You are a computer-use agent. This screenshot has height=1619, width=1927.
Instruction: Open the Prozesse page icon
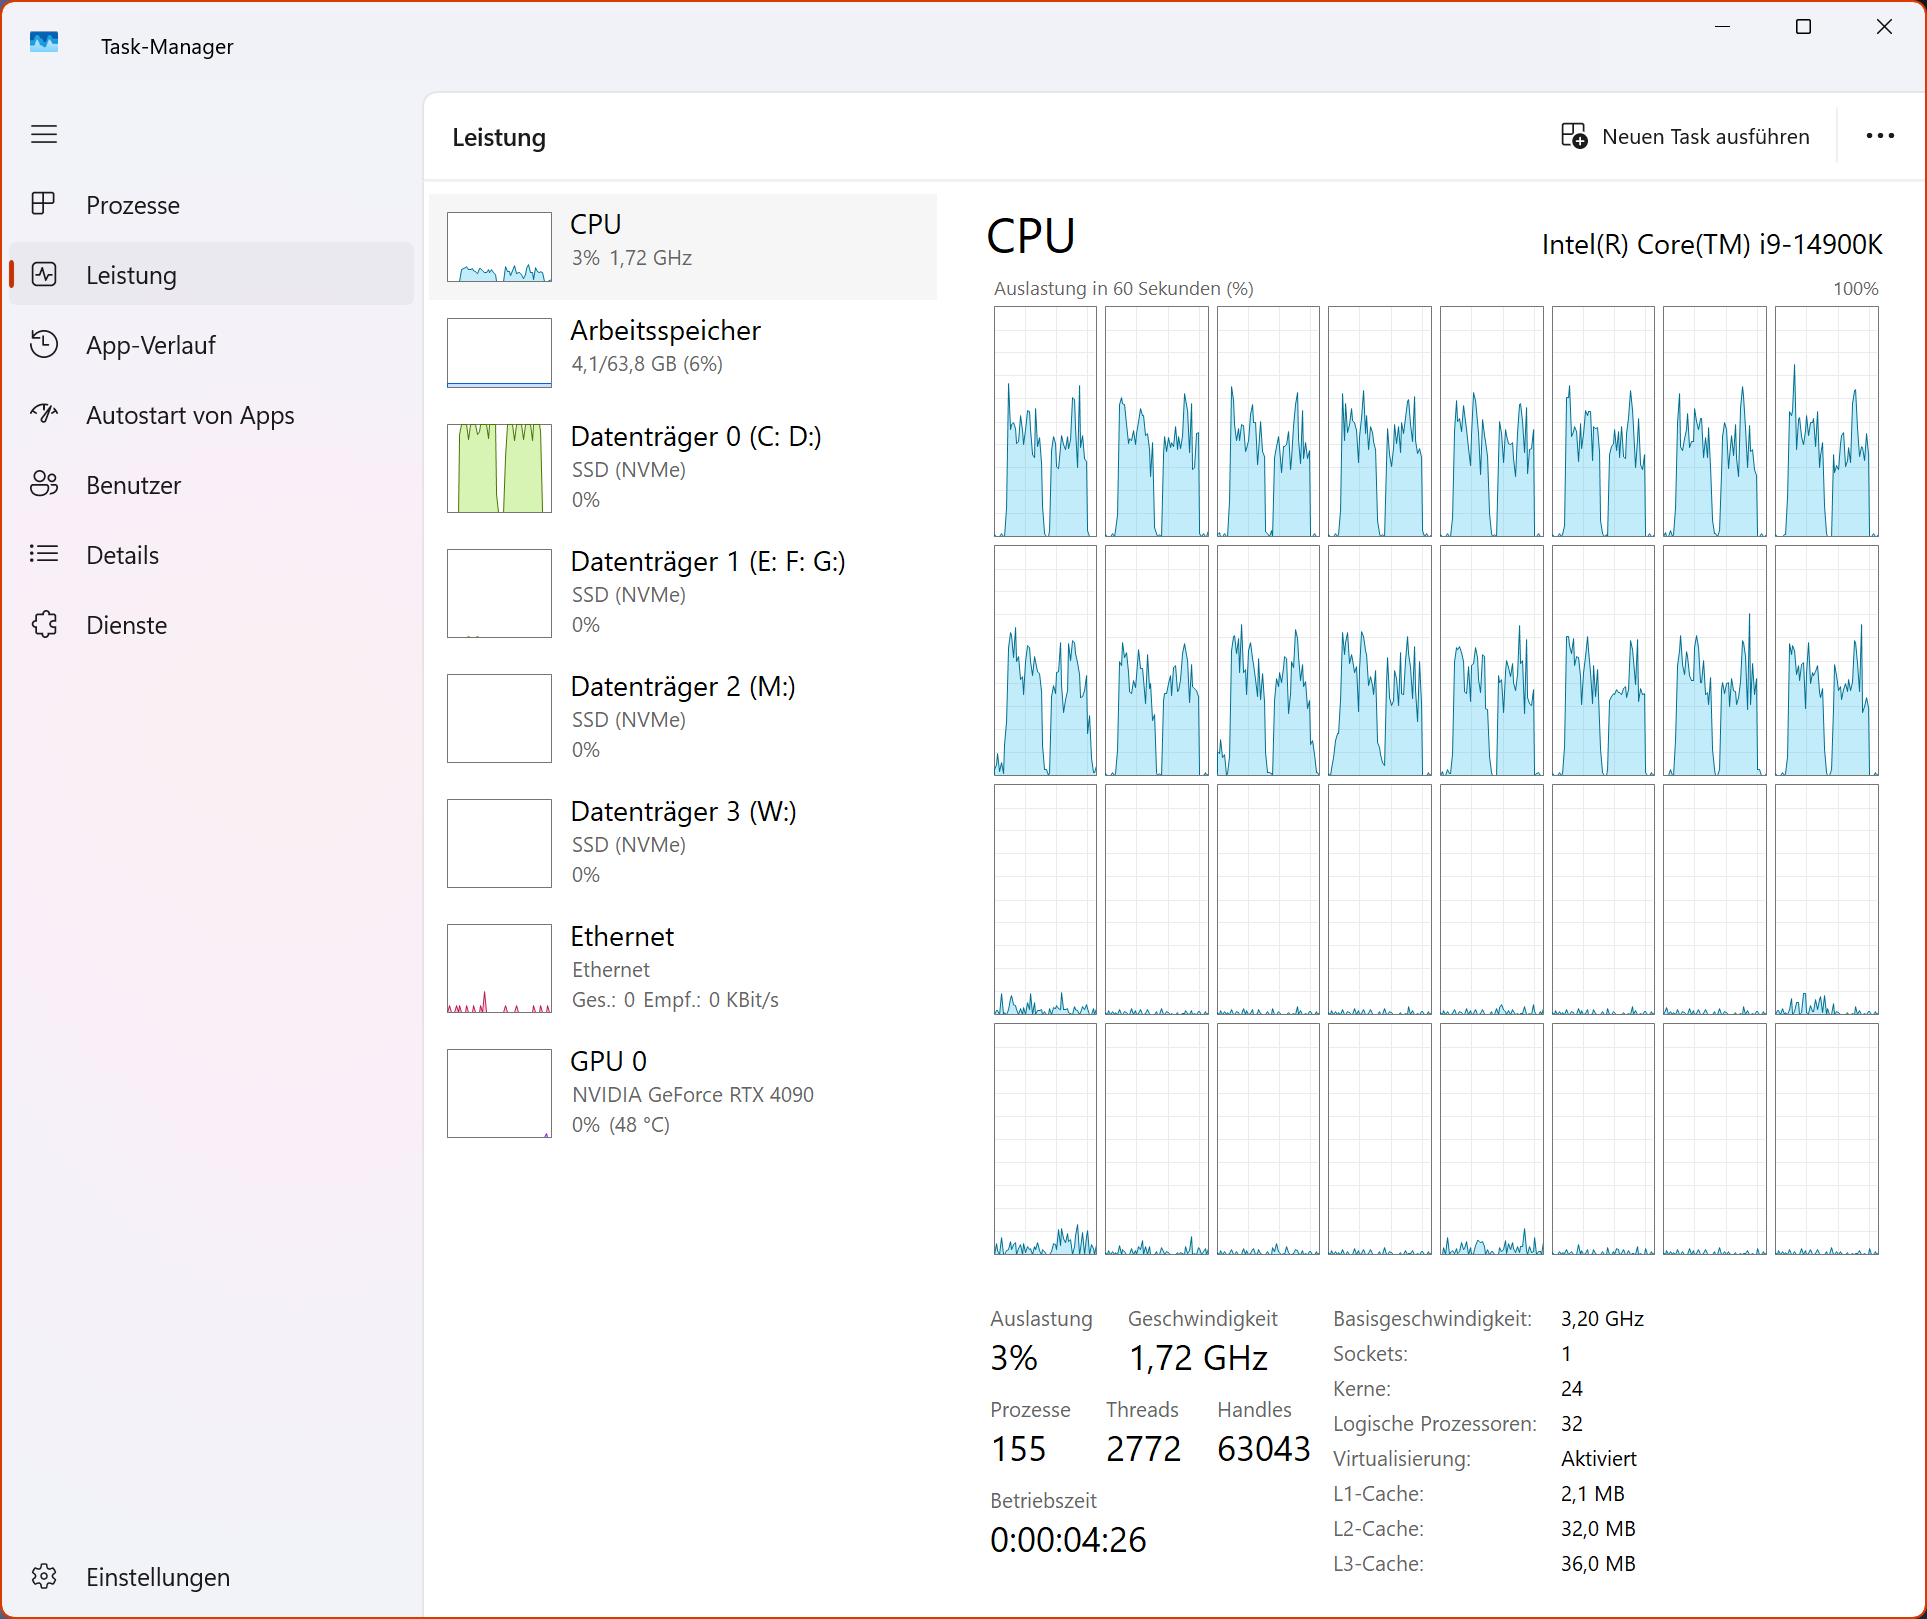coord(44,205)
